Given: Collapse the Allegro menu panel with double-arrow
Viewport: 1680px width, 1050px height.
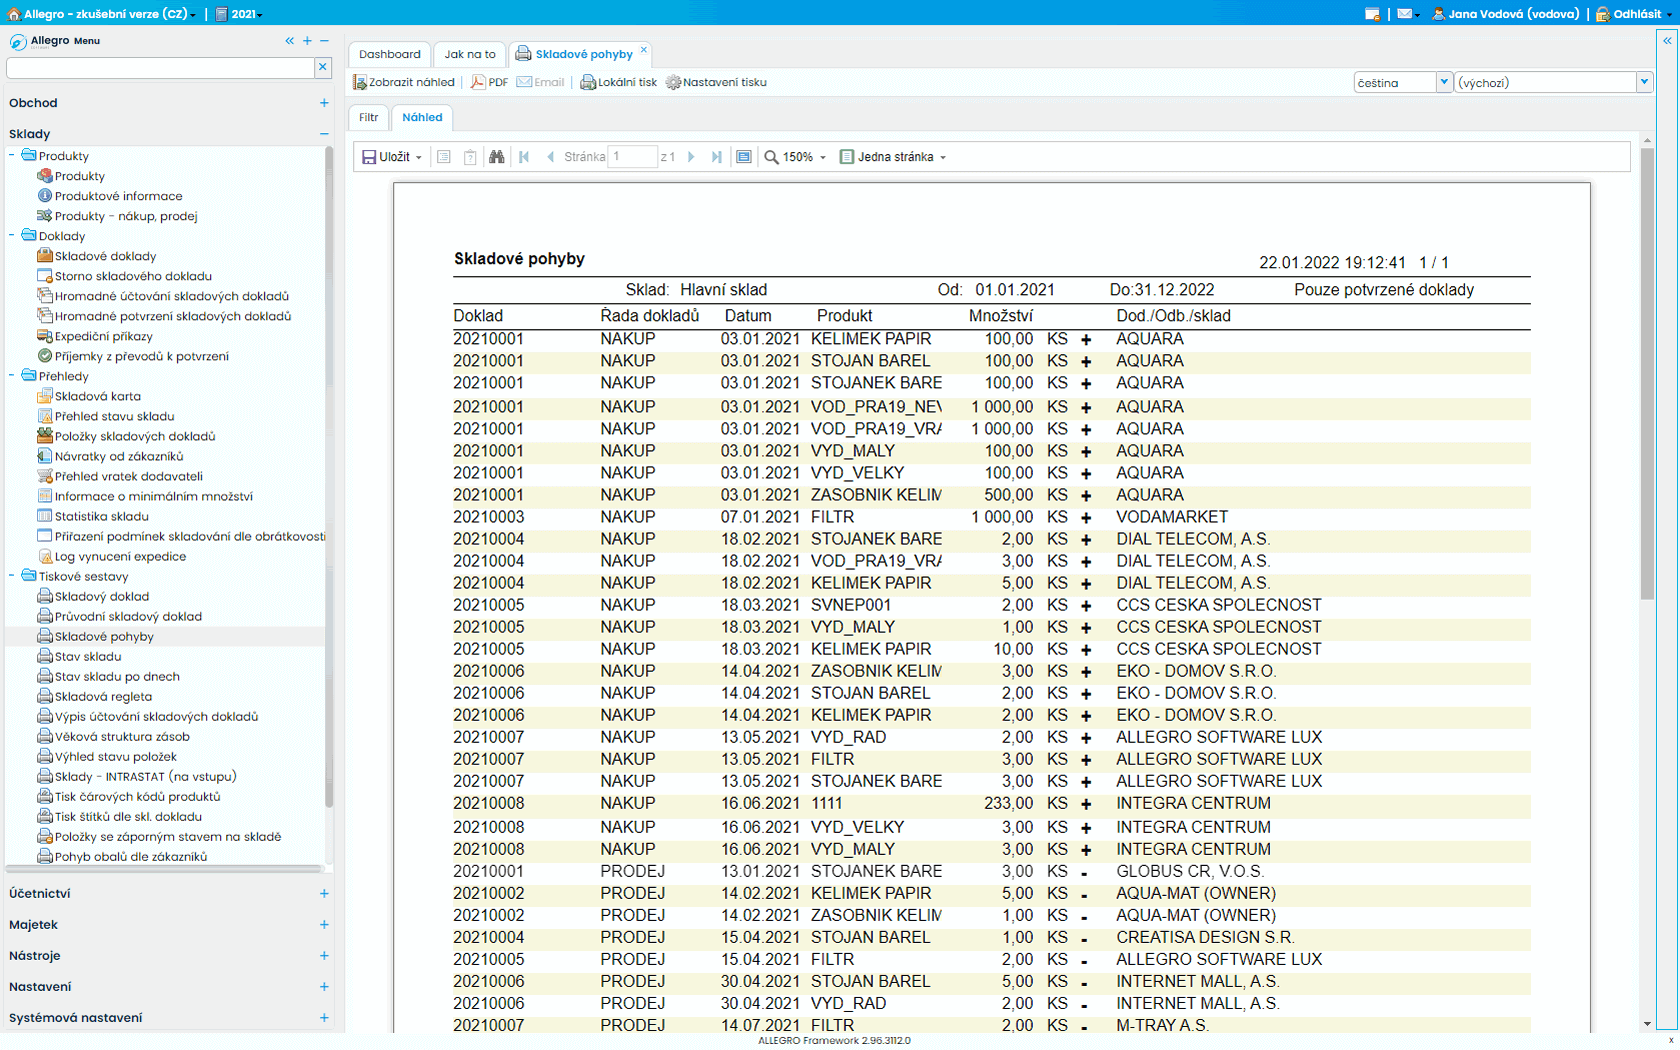Looking at the screenshot, I should click(290, 41).
